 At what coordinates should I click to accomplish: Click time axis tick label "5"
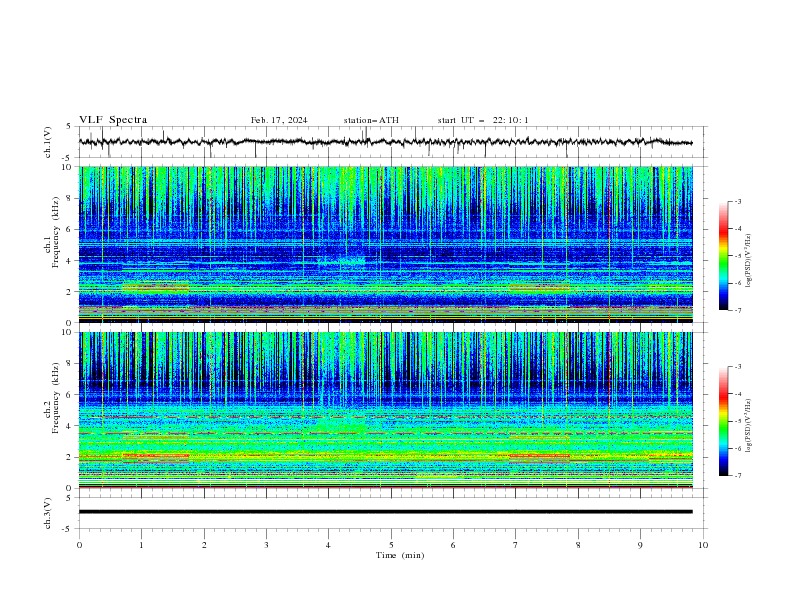point(391,545)
